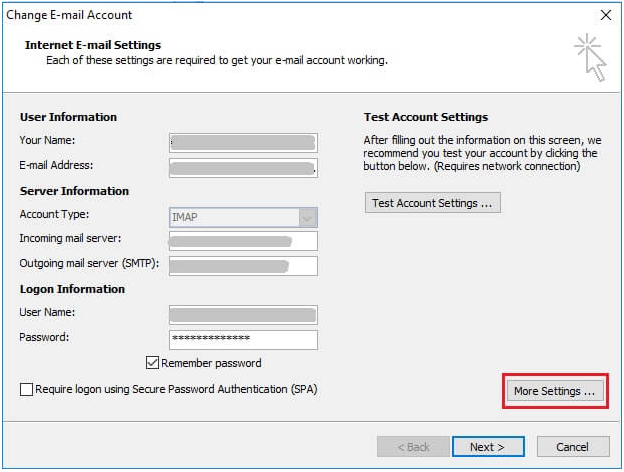
Task: Click the Logon Information section heading
Action: pyautogui.click(x=72, y=289)
